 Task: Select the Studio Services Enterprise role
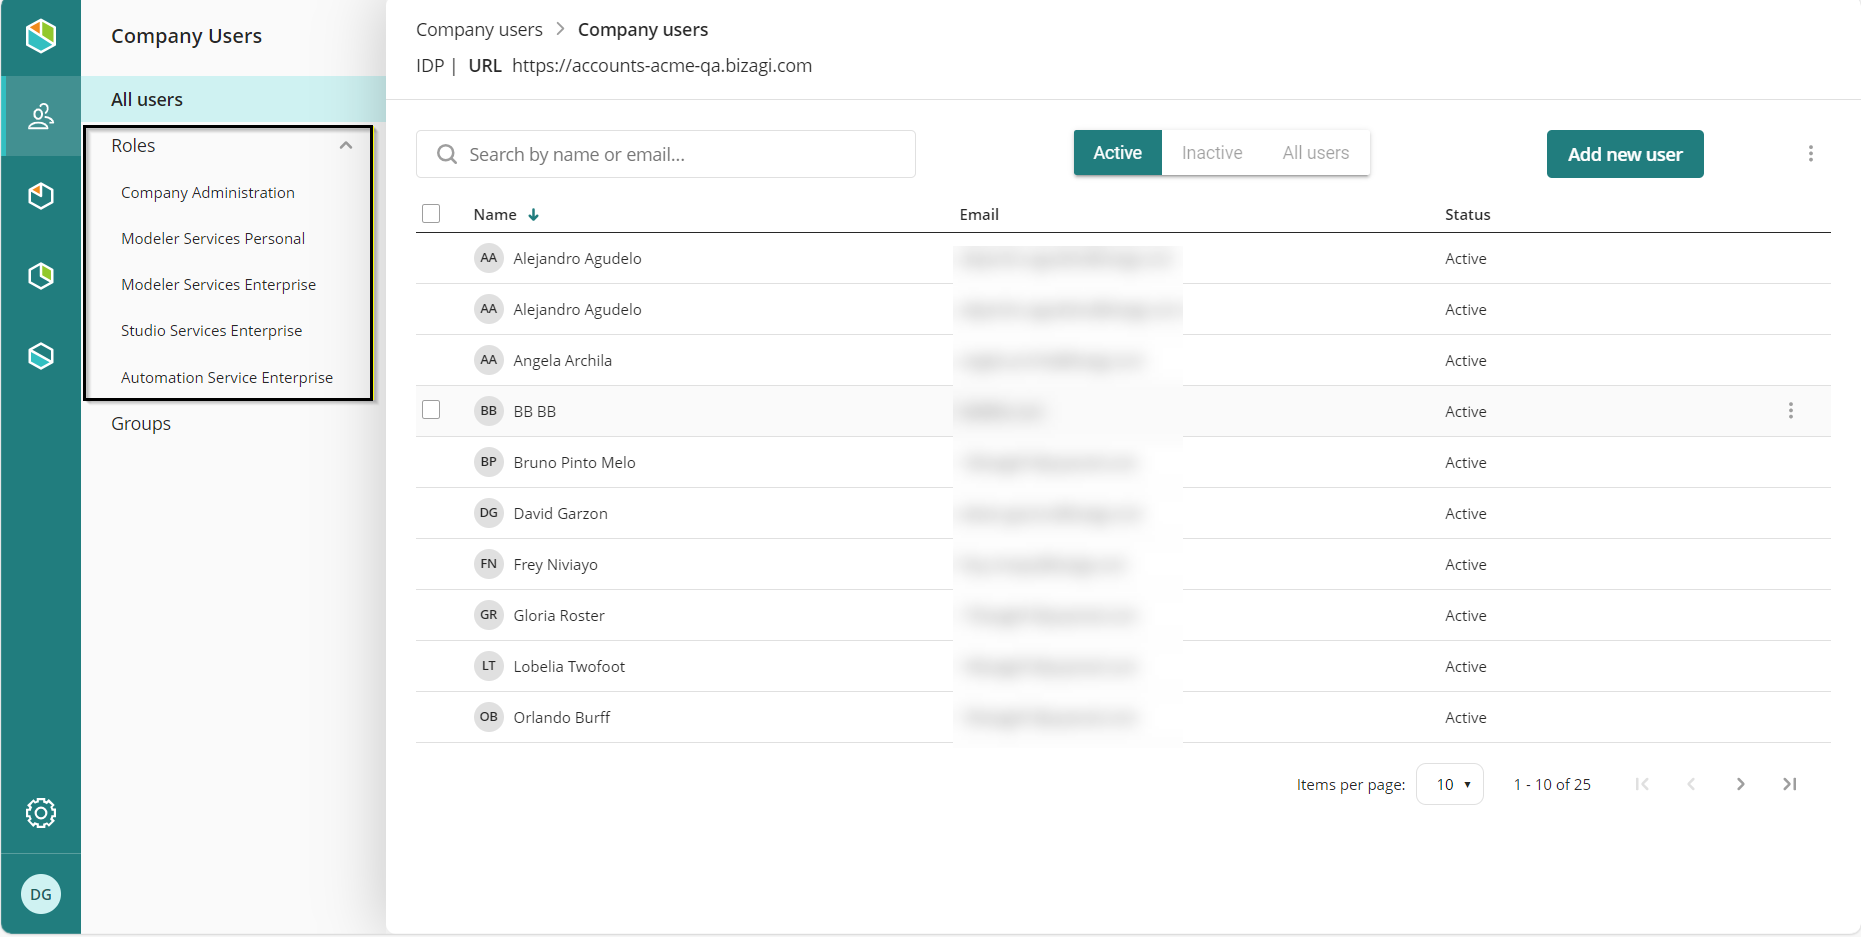coord(211,331)
